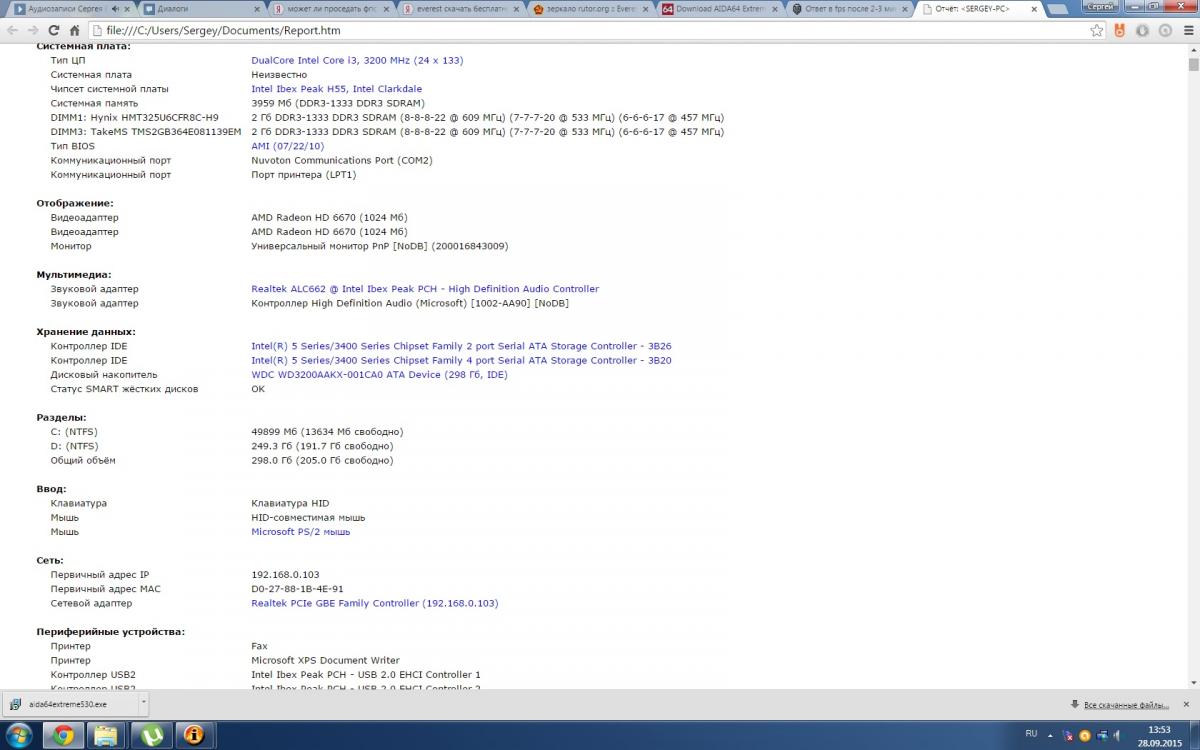
Task: Bookmark this page with the star icon
Action: click(x=1097, y=30)
